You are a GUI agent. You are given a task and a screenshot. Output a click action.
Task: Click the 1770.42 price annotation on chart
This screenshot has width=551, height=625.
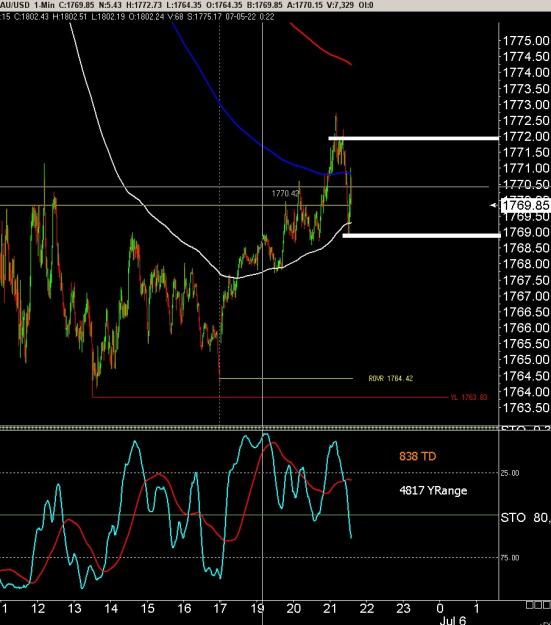click(x=285, y=193)
